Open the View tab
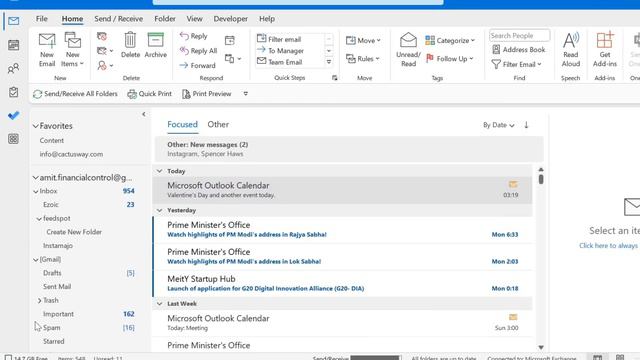This screenshot has height=360, width=640. (194, 19)
